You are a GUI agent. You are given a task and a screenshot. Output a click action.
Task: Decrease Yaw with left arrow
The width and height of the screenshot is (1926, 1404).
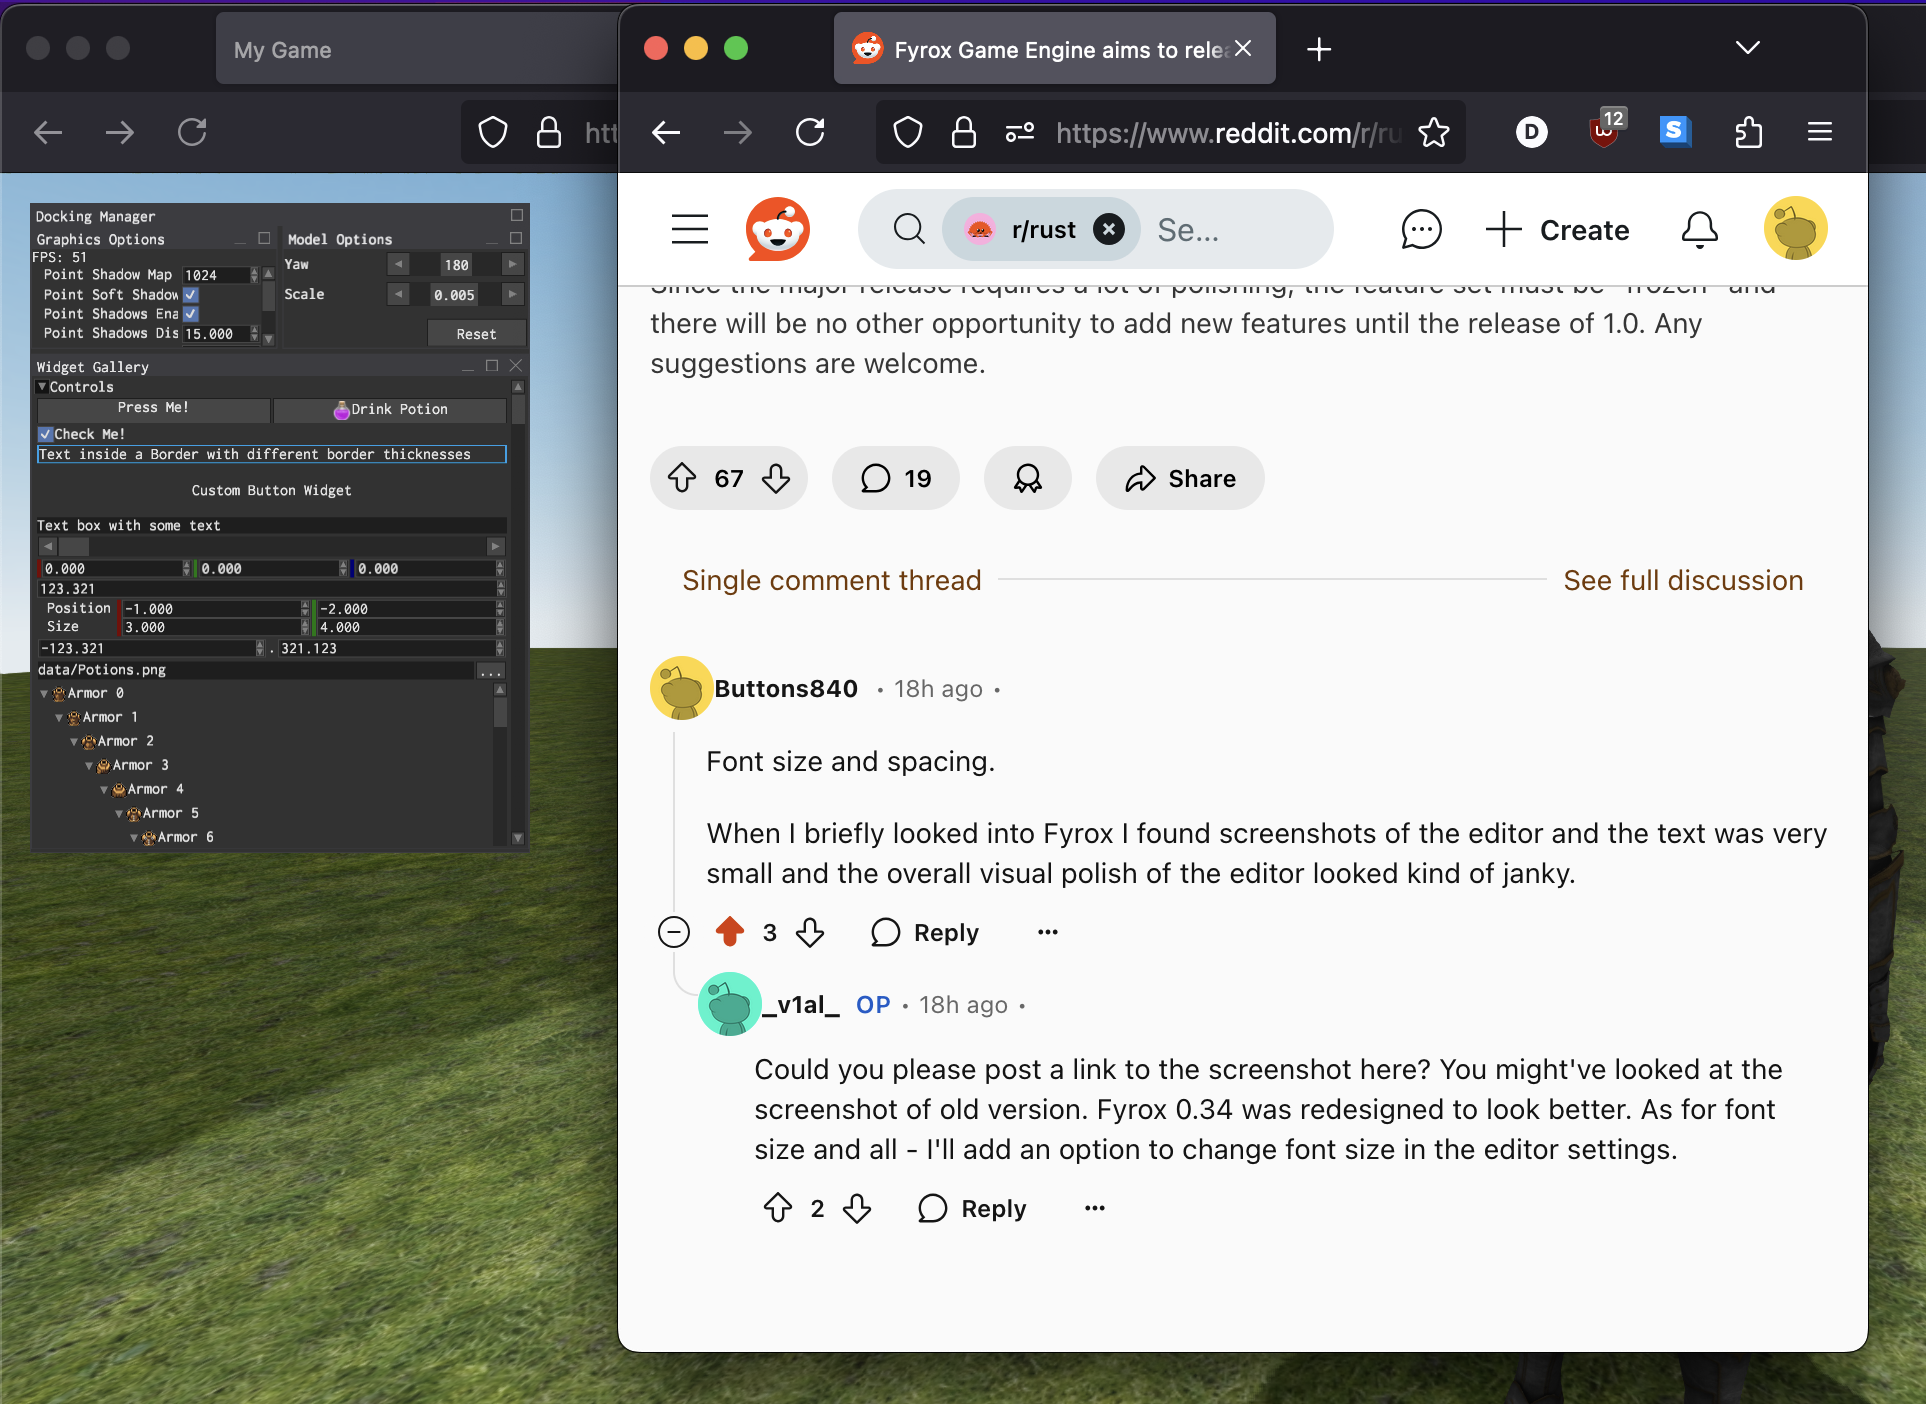pyautogui.click(x=399, y=265)
